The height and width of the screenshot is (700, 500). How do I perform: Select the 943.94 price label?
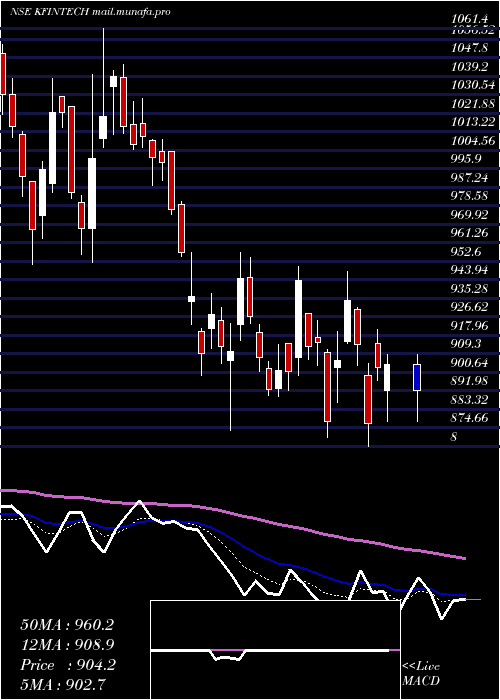[470, 270]
